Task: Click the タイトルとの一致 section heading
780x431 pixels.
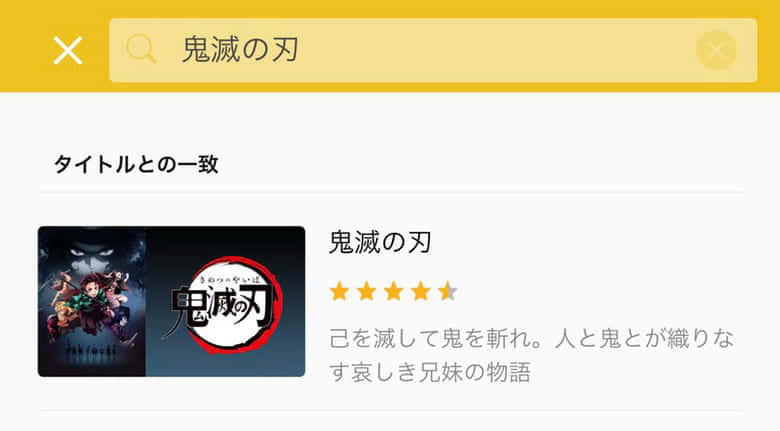Action: click(136, 164)
